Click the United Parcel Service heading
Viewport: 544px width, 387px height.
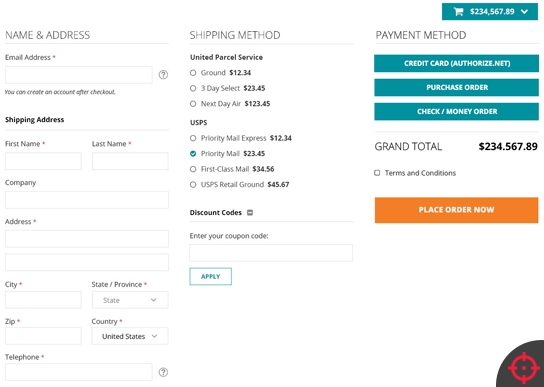pos(226,57)
